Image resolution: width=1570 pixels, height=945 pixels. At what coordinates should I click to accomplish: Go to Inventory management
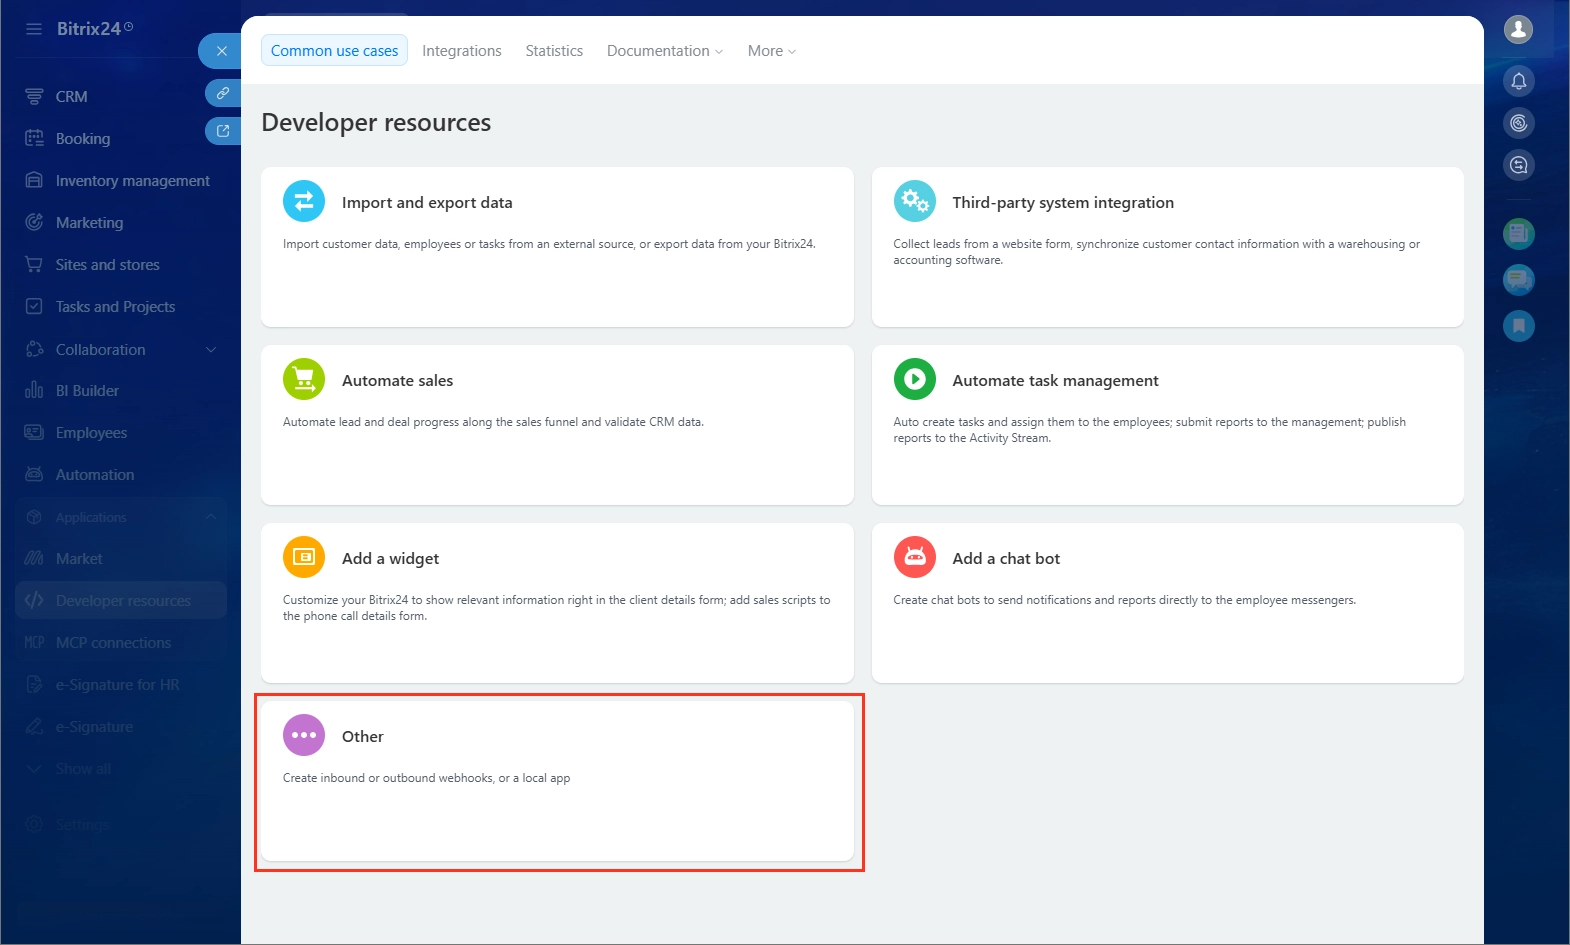[x=133, y=181]
